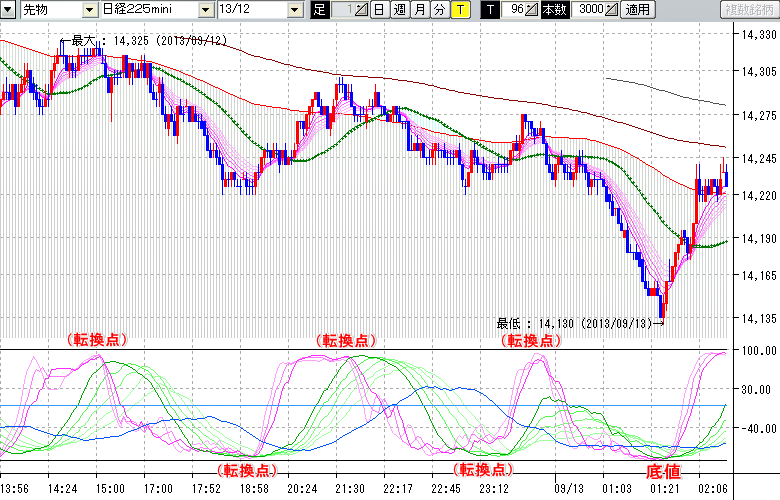Click the 複数銘柄 multiple symbols button
This screenshot has height=500, width=780.
tap(750, 10)
